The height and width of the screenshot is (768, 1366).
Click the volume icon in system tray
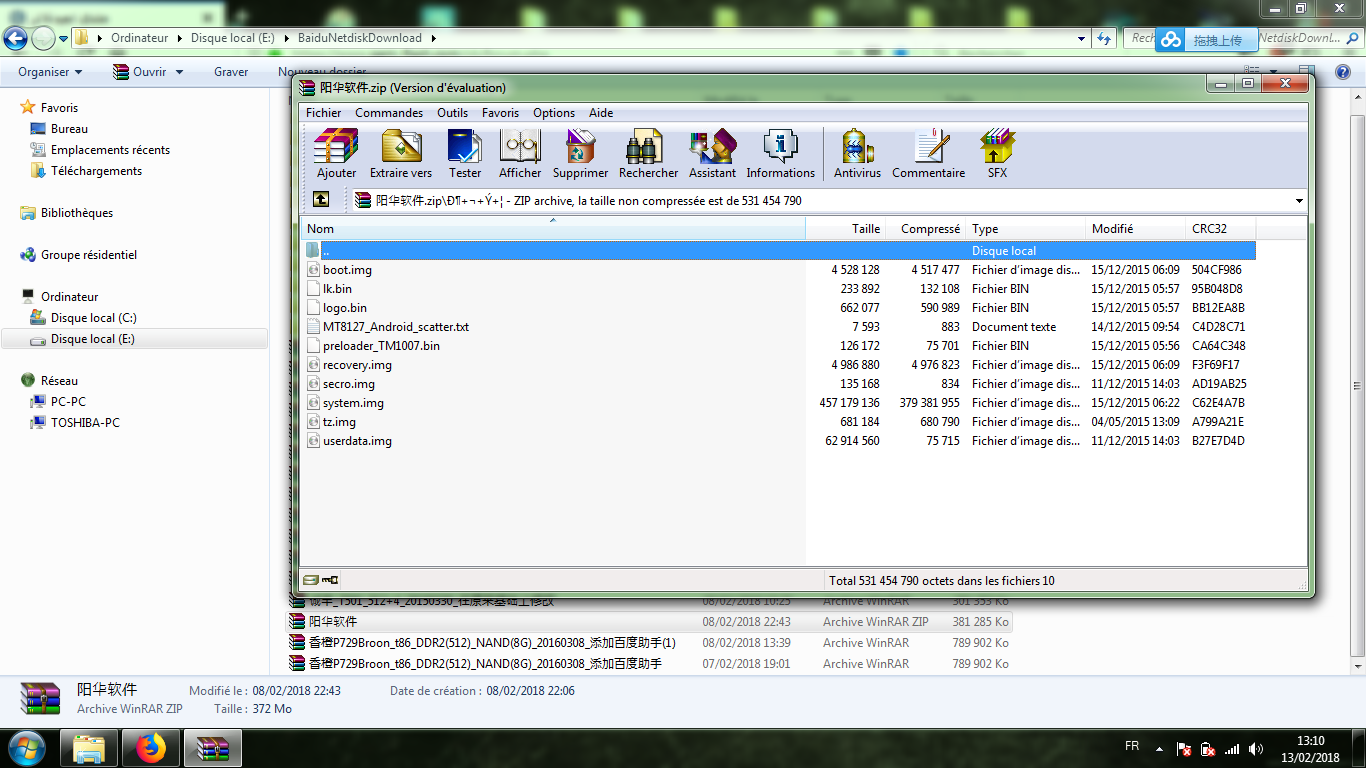(1256, 749)
